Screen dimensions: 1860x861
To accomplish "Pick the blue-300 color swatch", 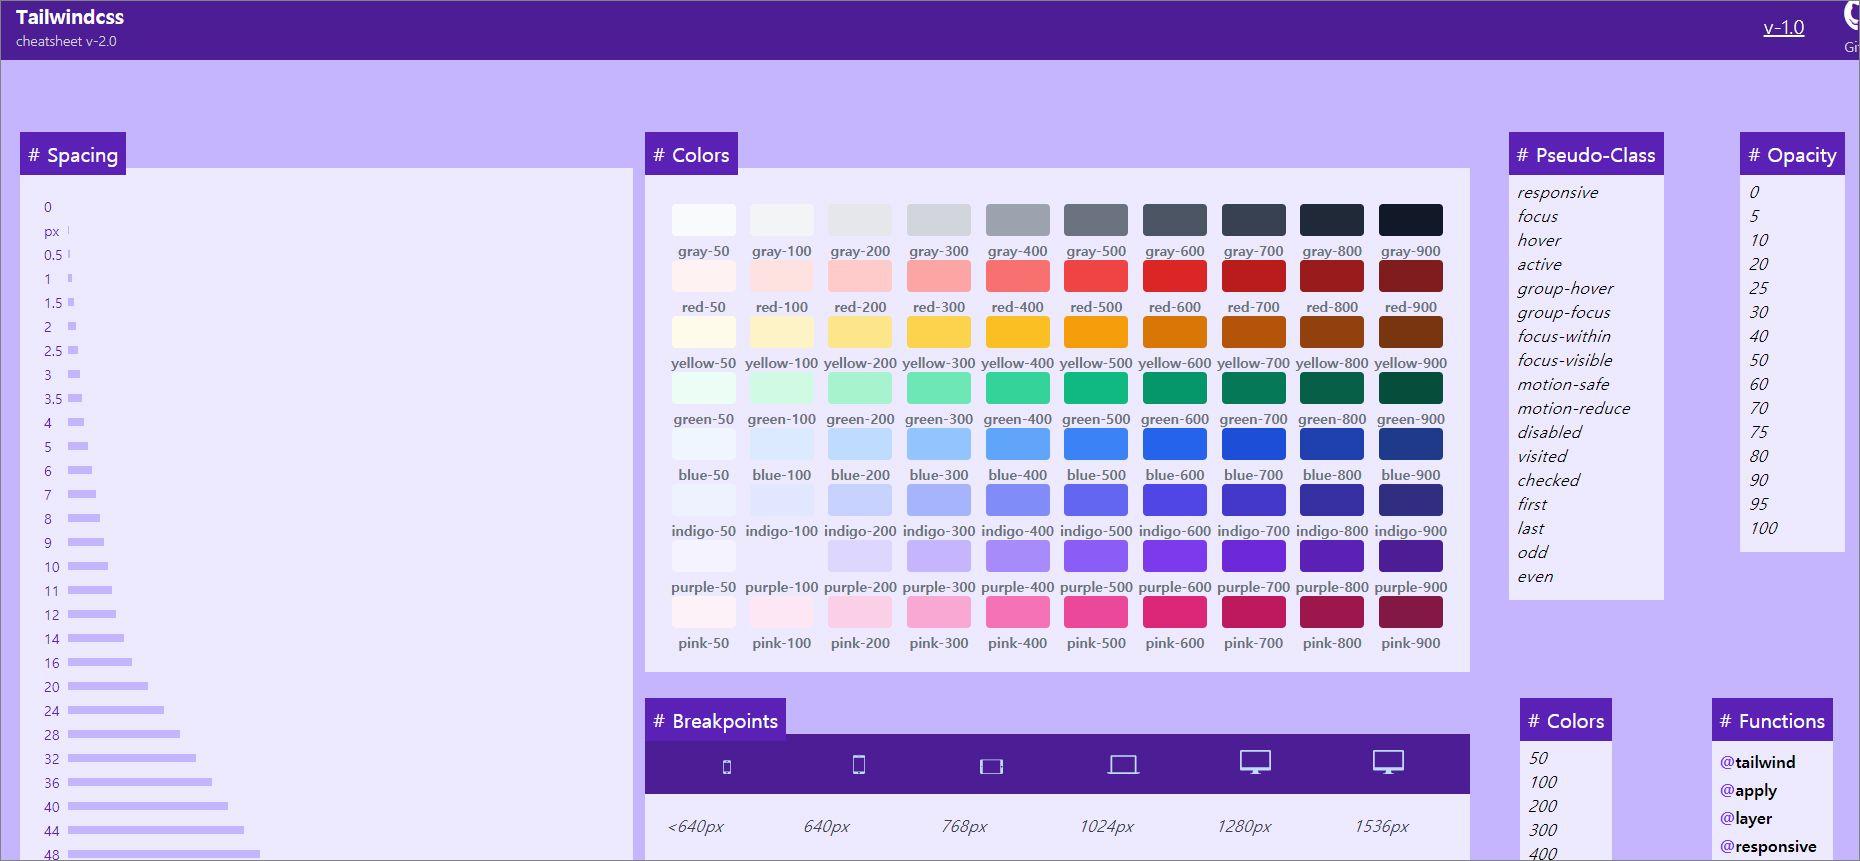I will point(939,444).
